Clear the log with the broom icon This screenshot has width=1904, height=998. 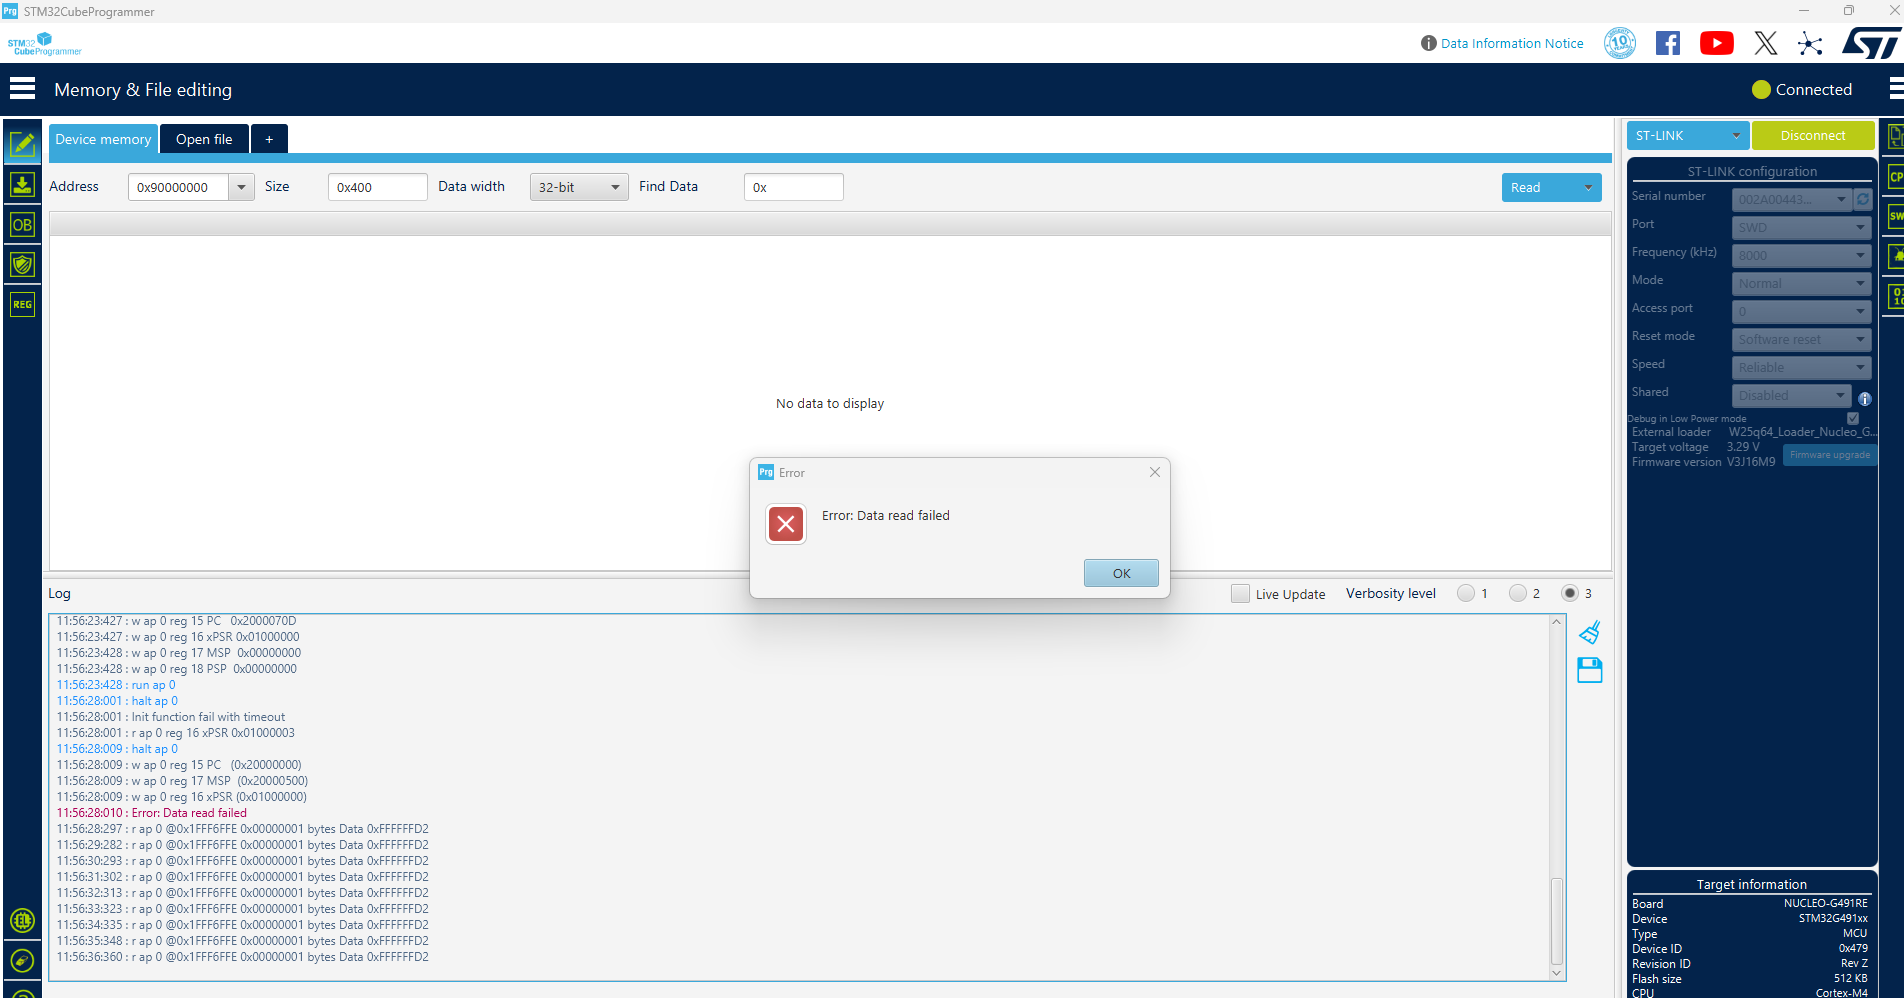(x=1590, y=631)
